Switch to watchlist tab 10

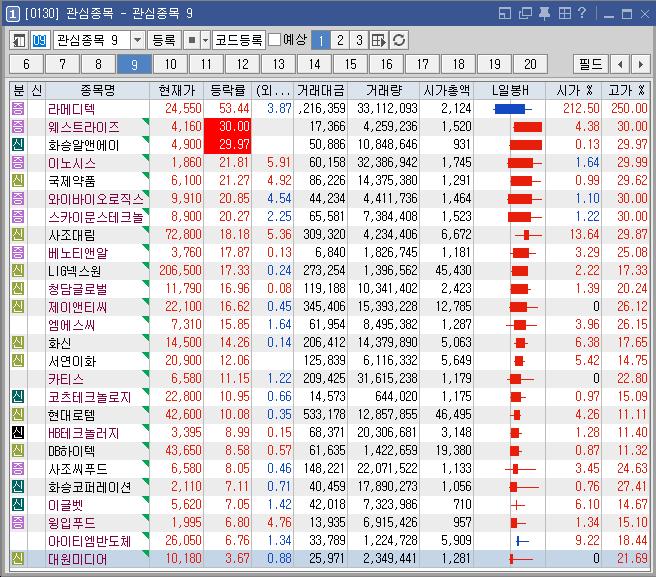[170, 64]
